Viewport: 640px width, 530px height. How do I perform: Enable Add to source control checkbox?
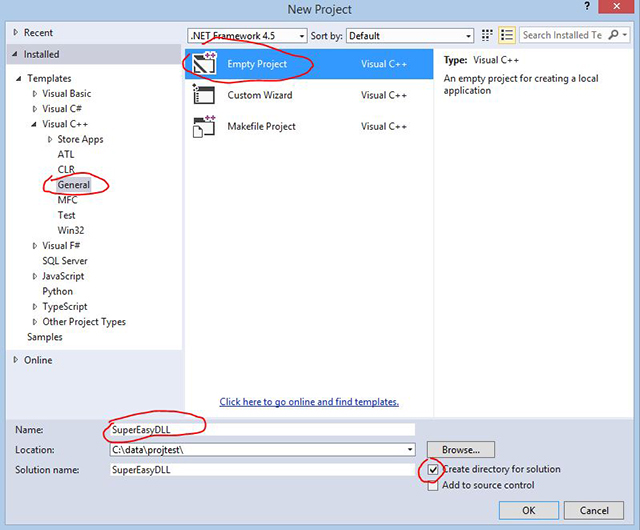coord(433,485)
